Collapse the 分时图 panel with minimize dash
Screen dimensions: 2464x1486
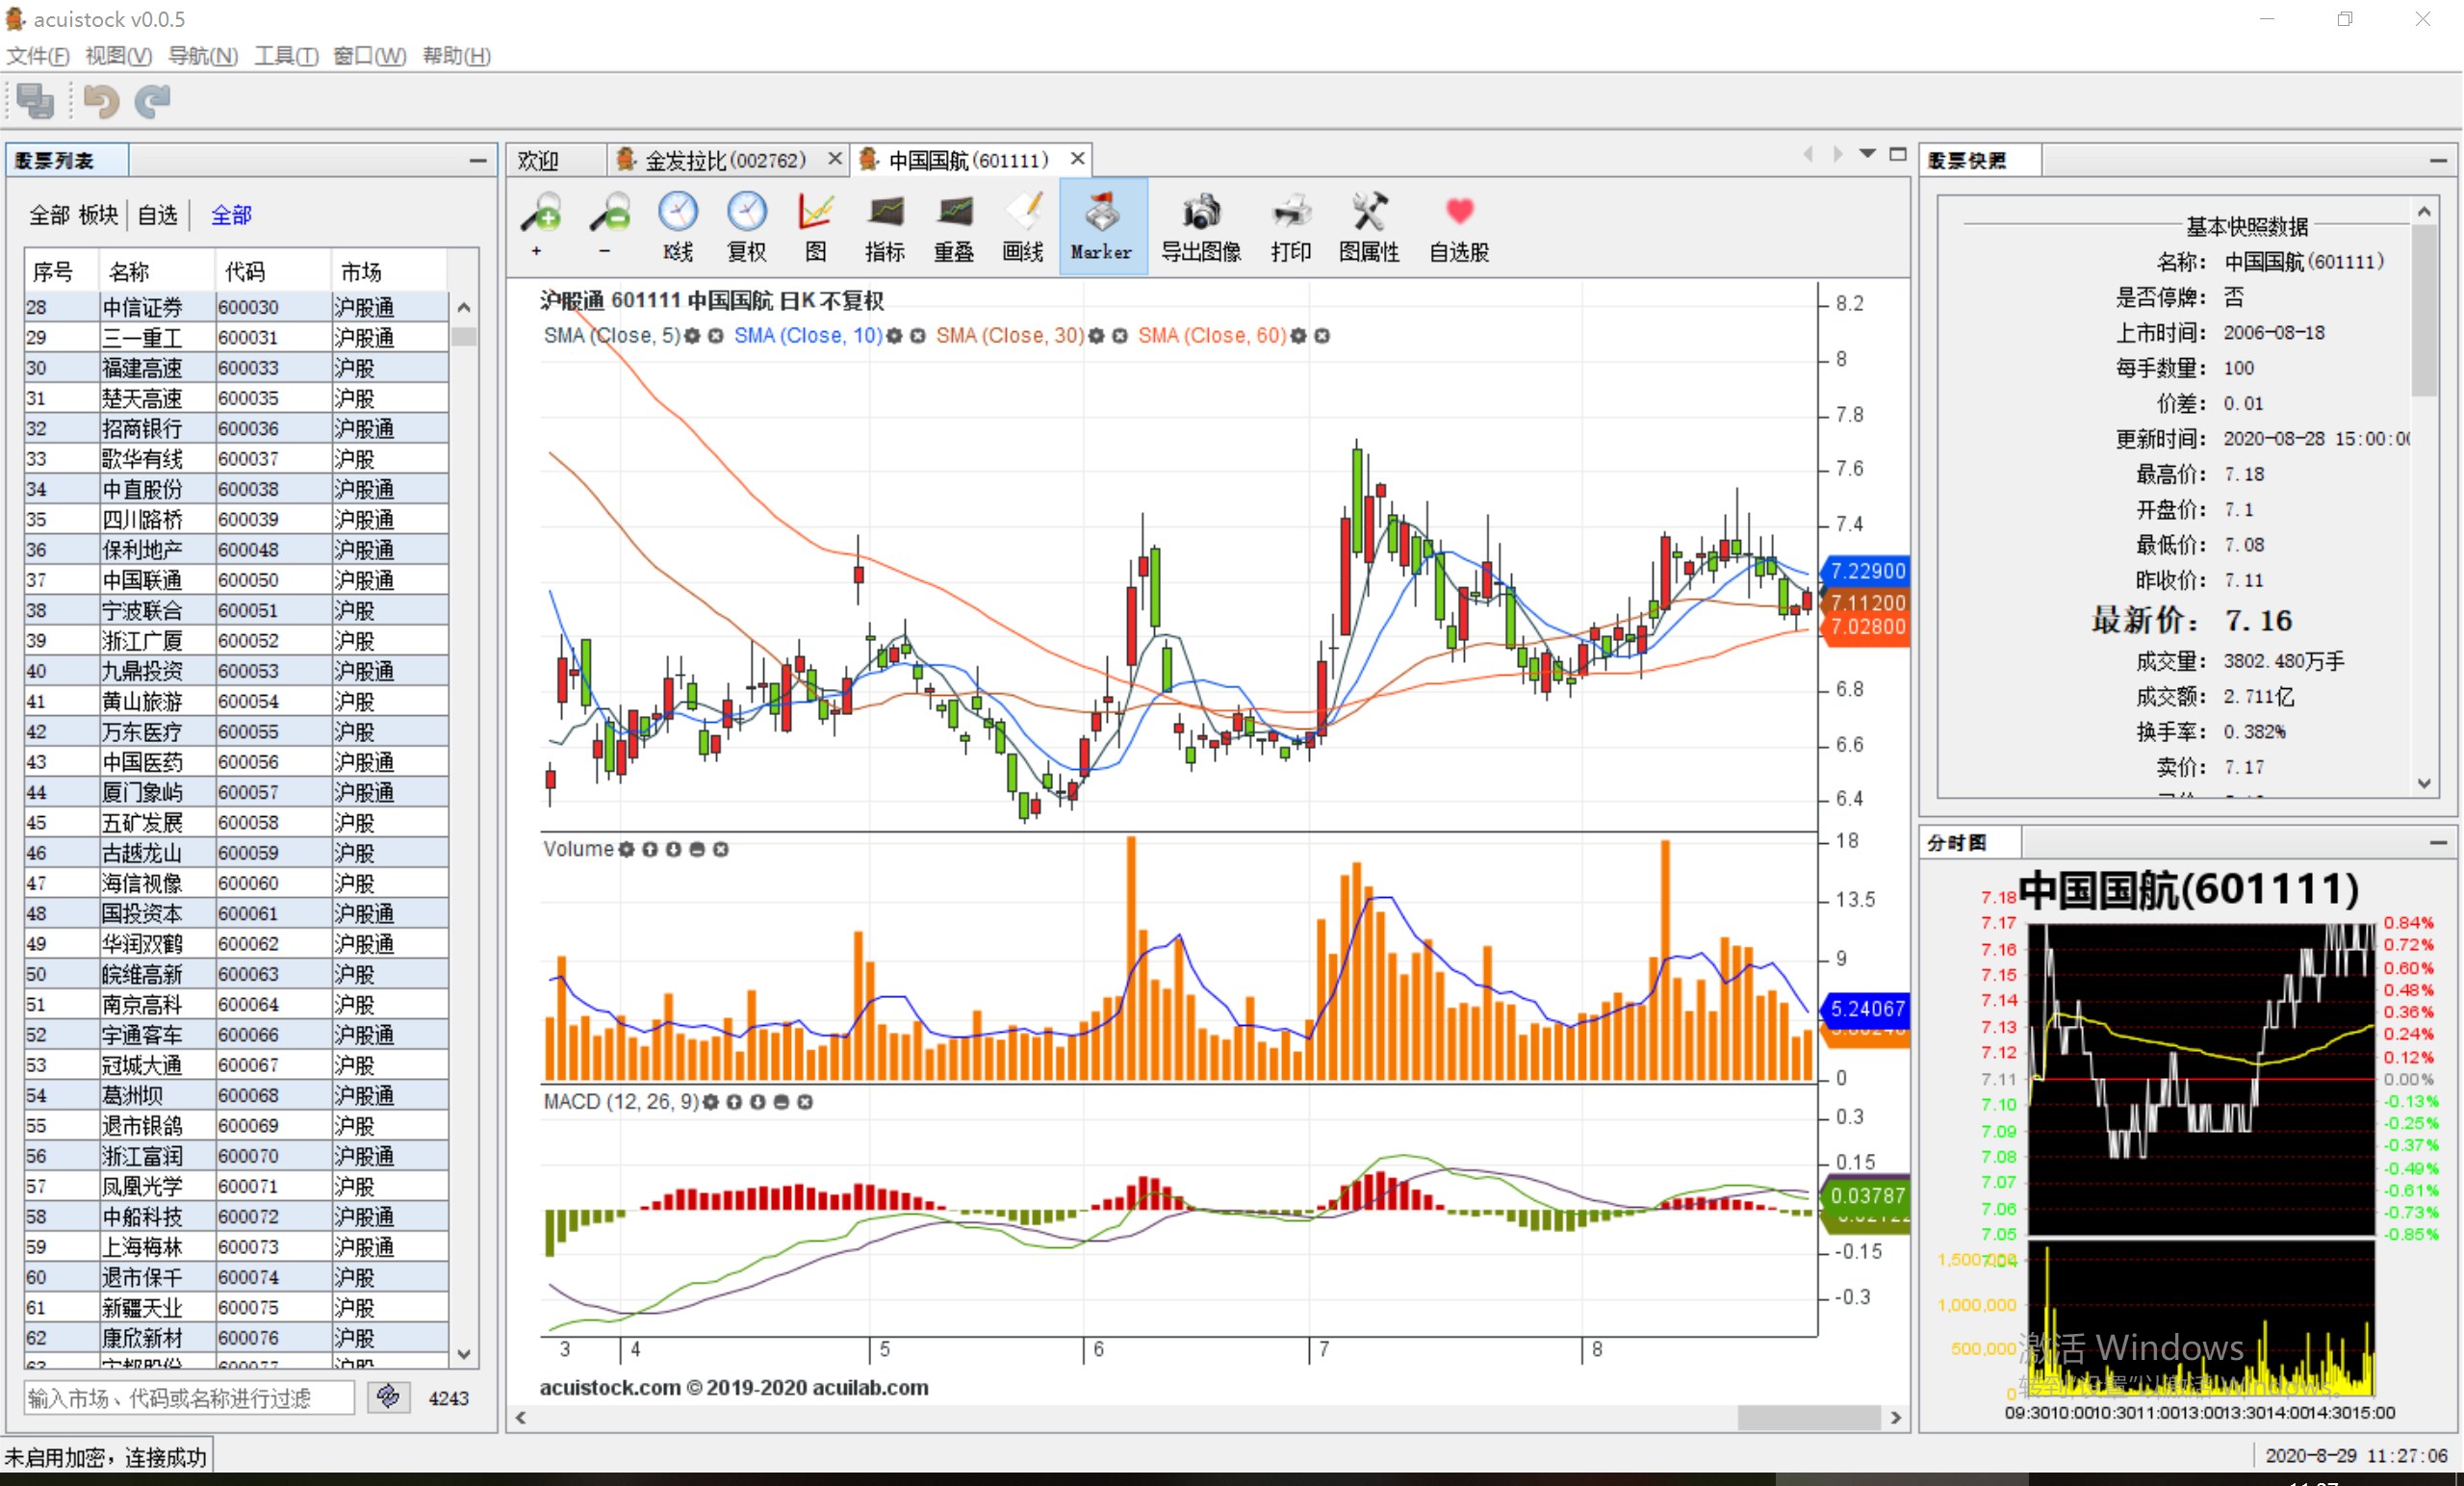click(x=2438, y=843)
